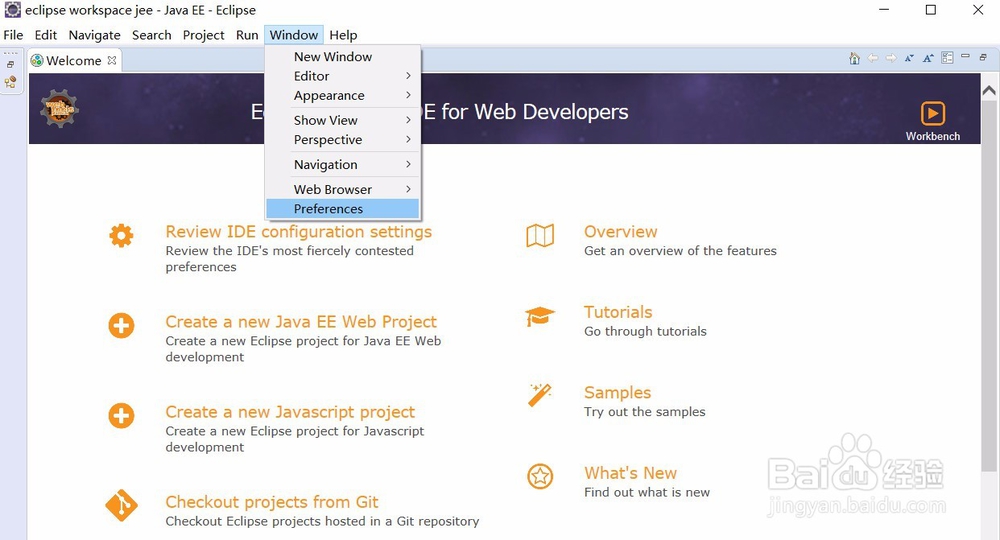Click the Workbench label
The image size is (1000, 540).
pos(932,136)
